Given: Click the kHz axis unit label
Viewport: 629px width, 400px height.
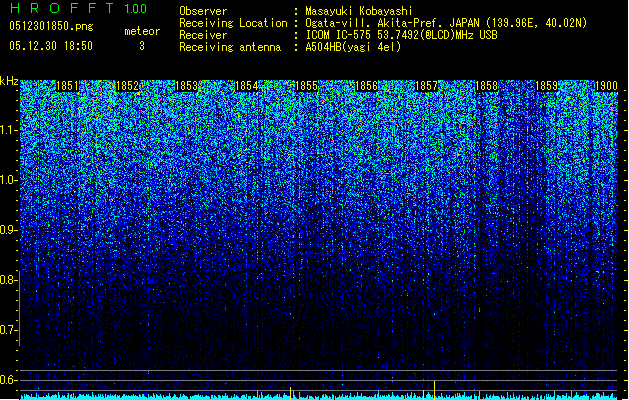Looking at the screenshot, I should tap(9, 81).
